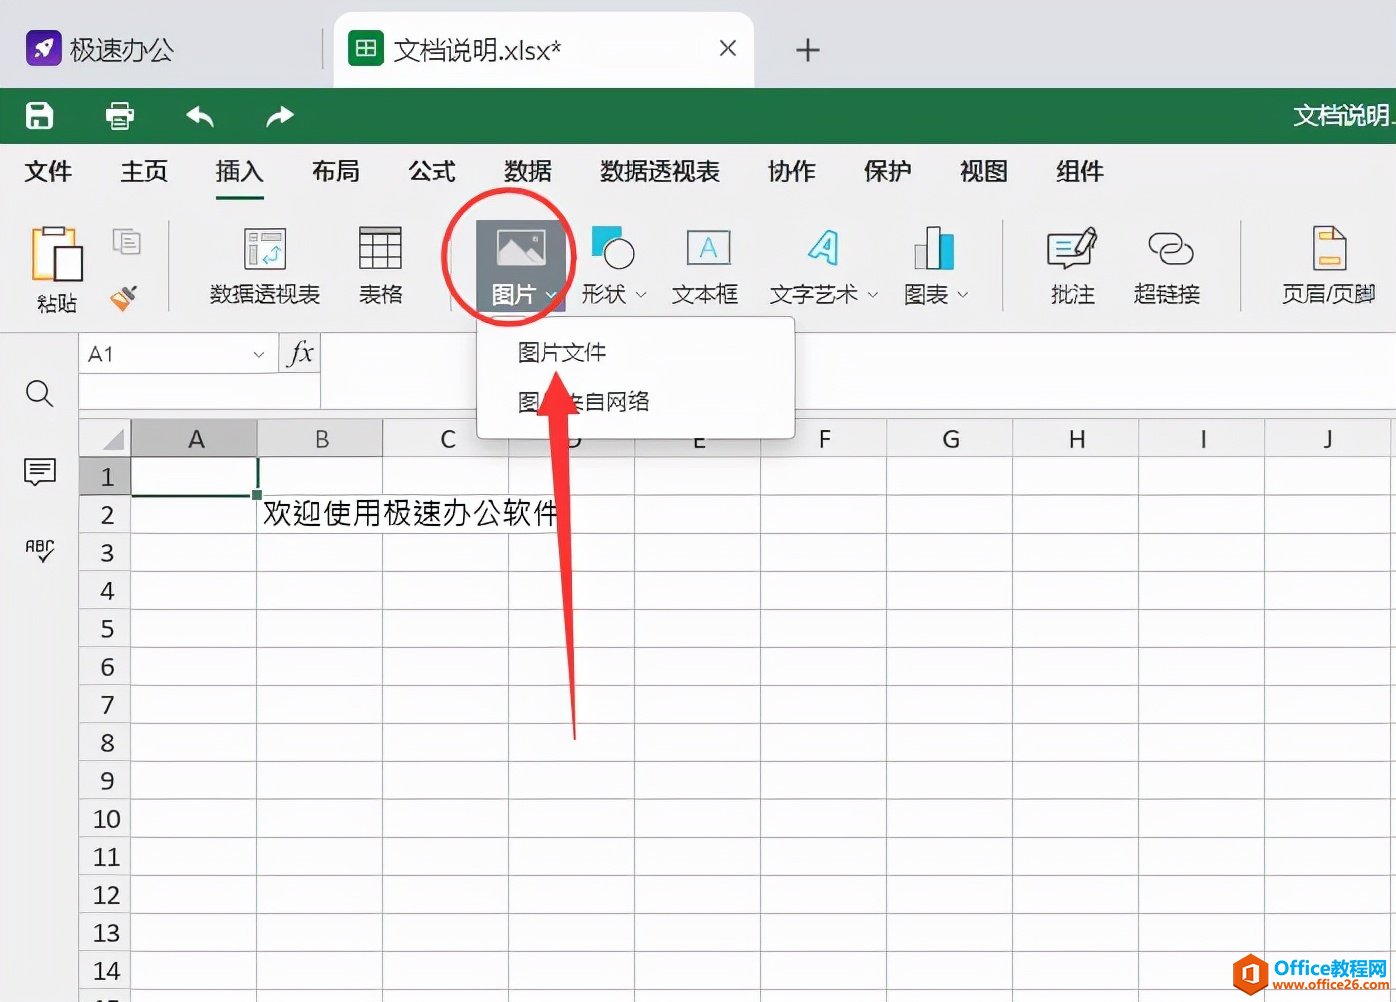Open the name box dropdown next to A1
The image size is (1396, 1002).
pyautogui.click(x=259, y=353)
